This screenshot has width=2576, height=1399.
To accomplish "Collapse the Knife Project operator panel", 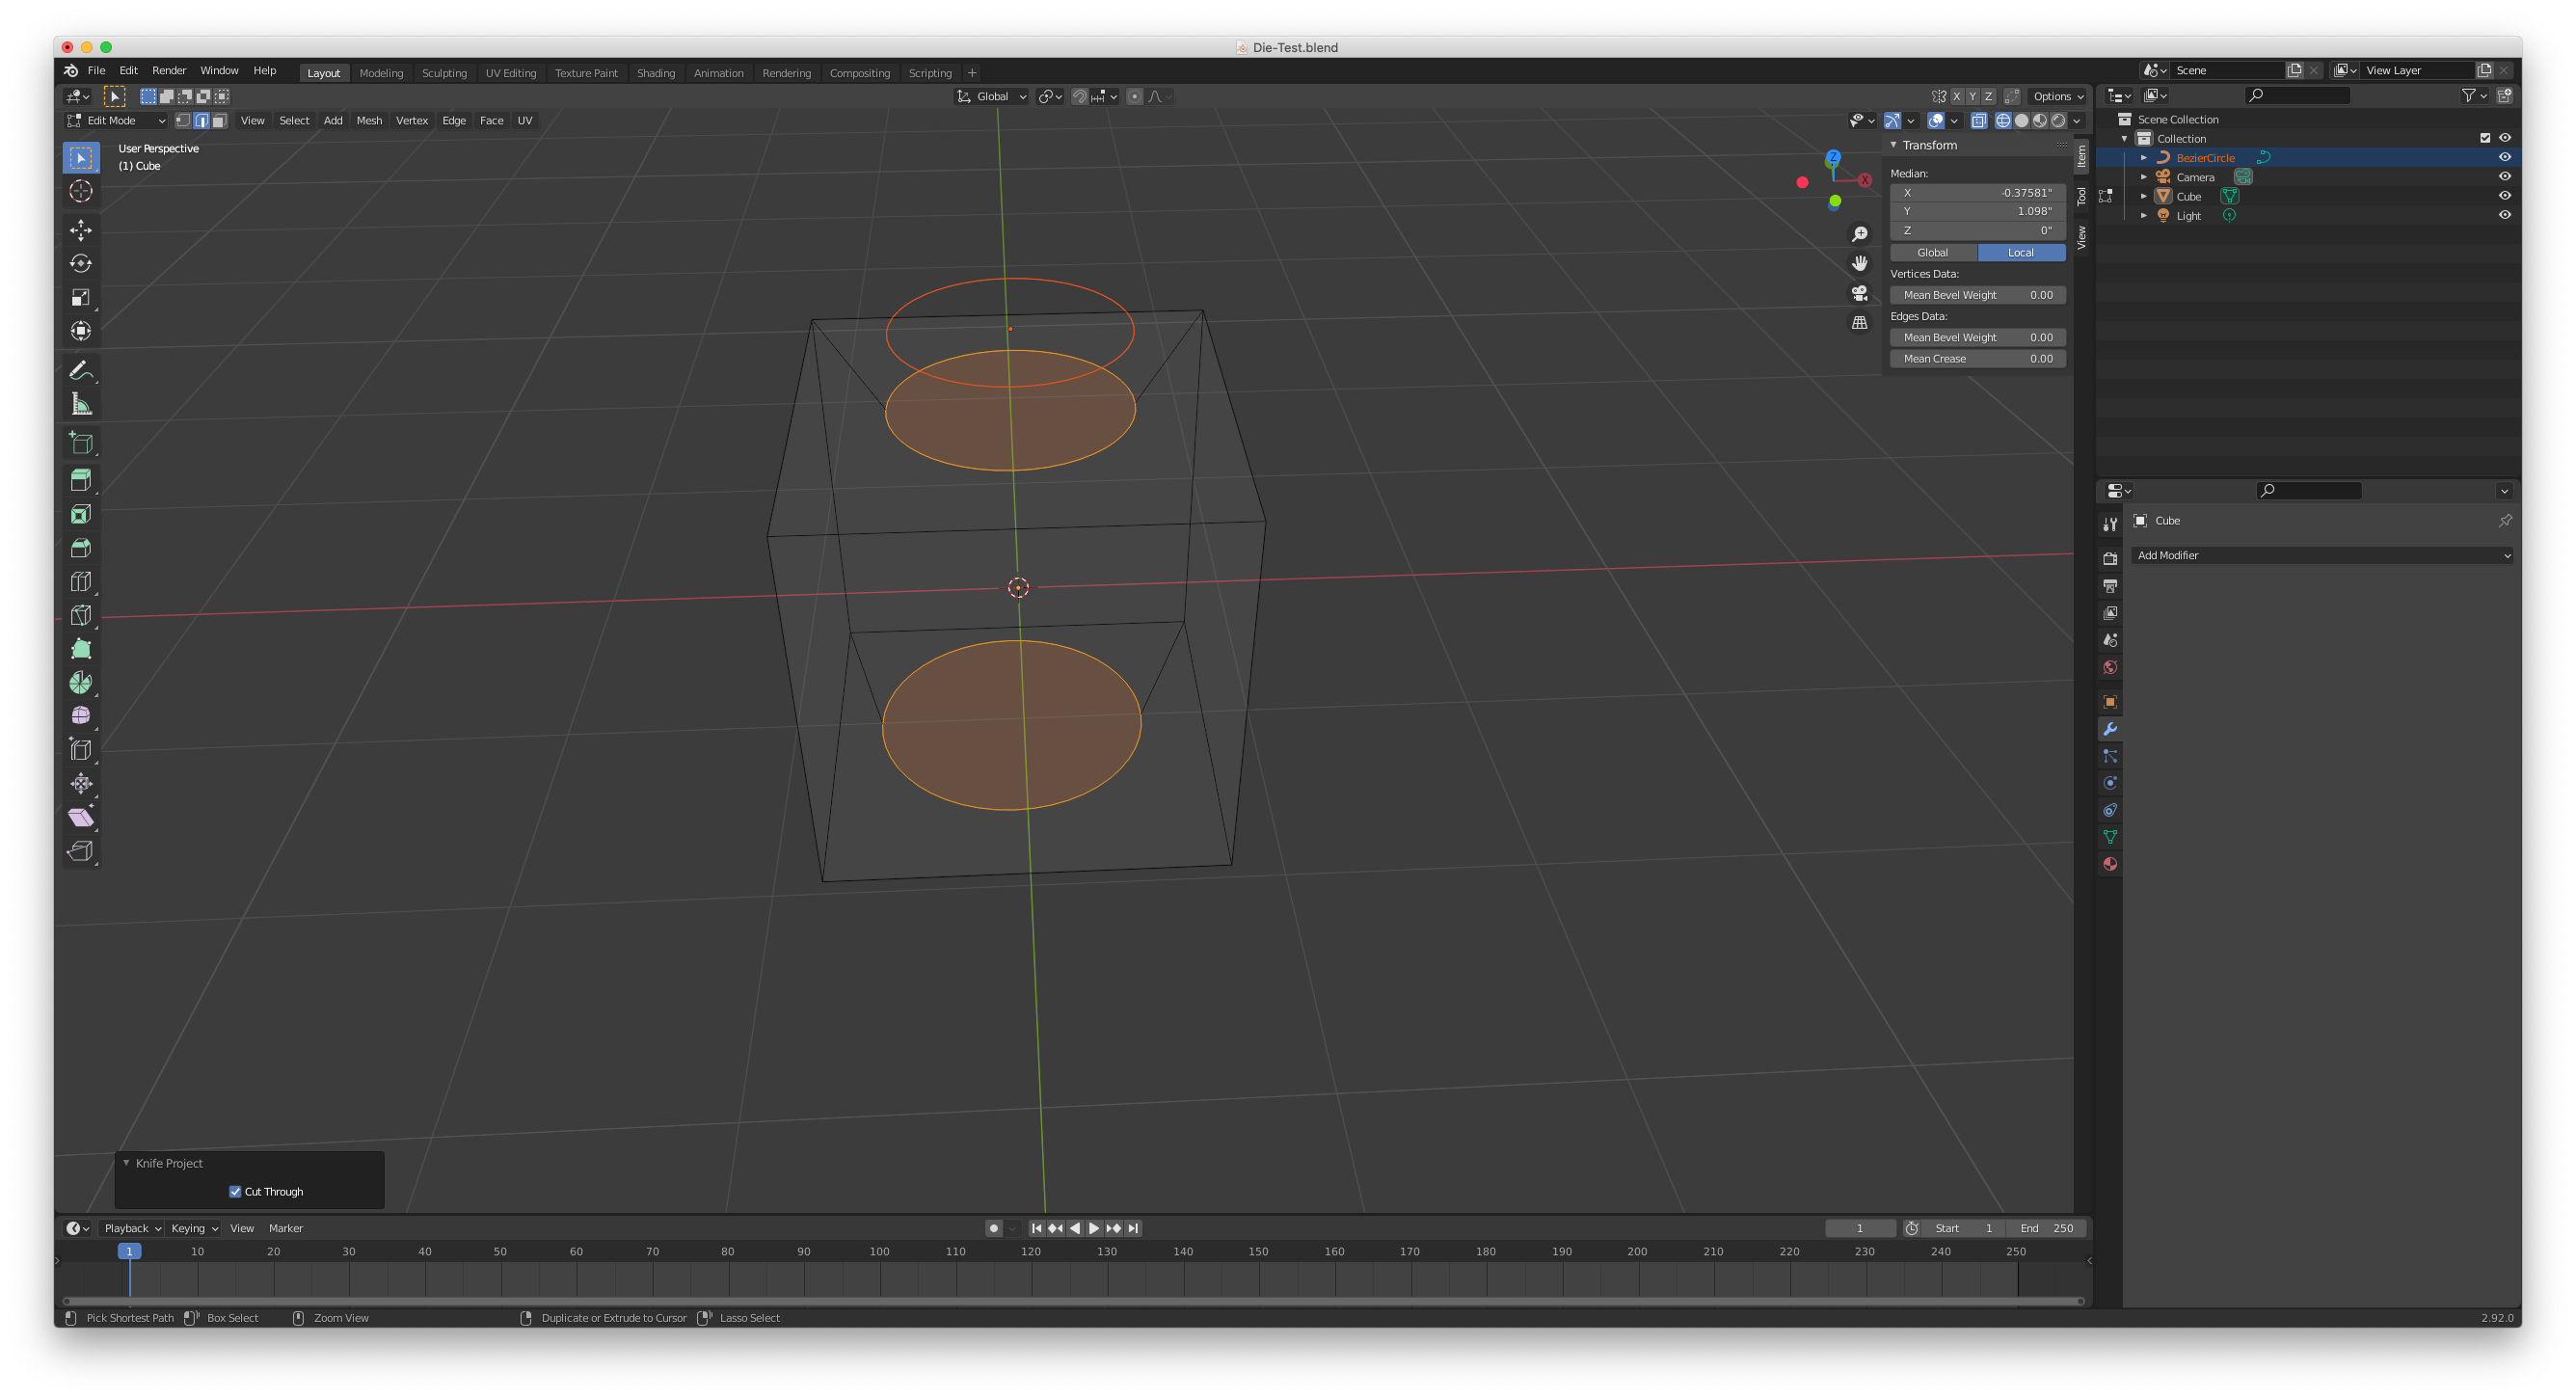I will [126, 1162].
